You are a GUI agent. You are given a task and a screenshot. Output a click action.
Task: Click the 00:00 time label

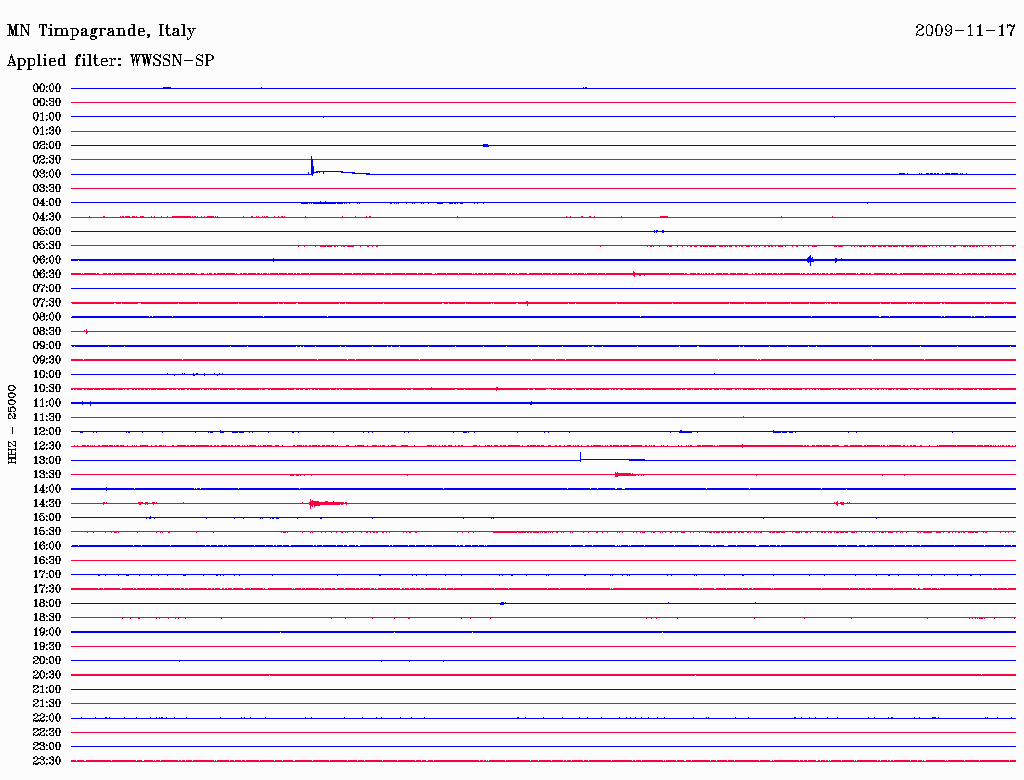coord(47,88)
